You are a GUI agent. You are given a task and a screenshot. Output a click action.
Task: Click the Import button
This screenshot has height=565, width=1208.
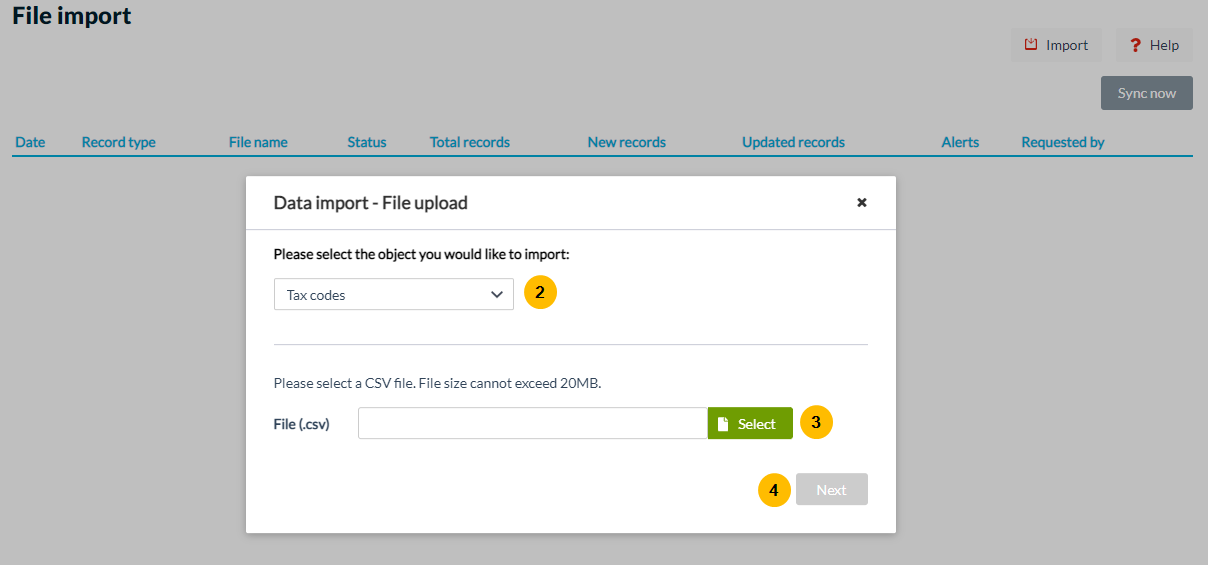point(1056,45)
